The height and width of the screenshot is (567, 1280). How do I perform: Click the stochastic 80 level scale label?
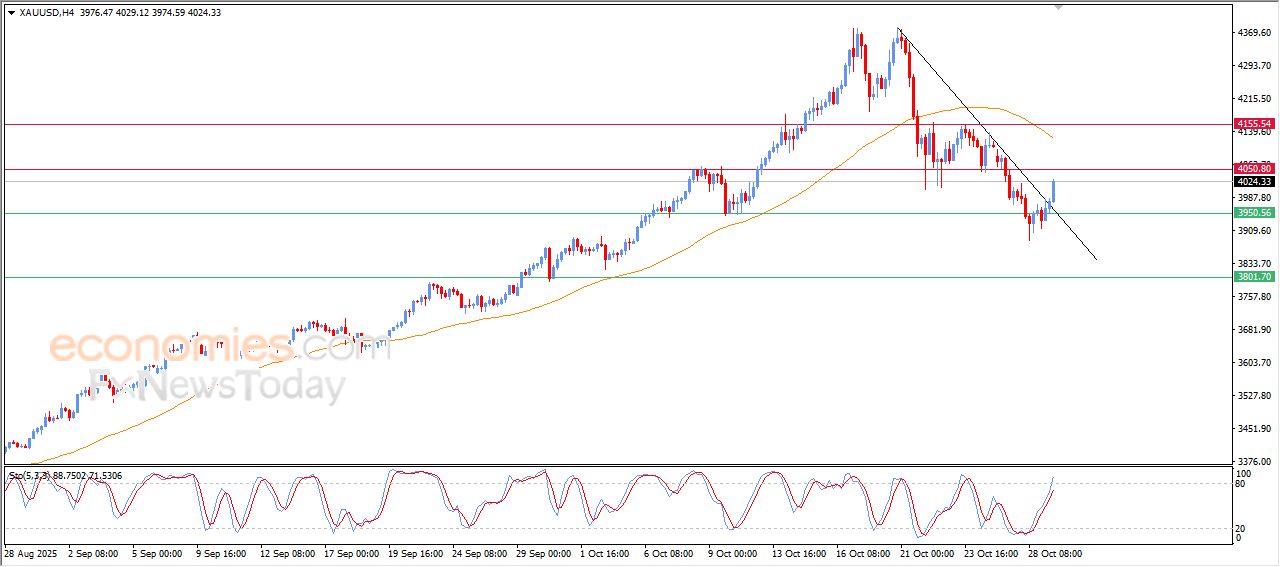[1243, 484]
